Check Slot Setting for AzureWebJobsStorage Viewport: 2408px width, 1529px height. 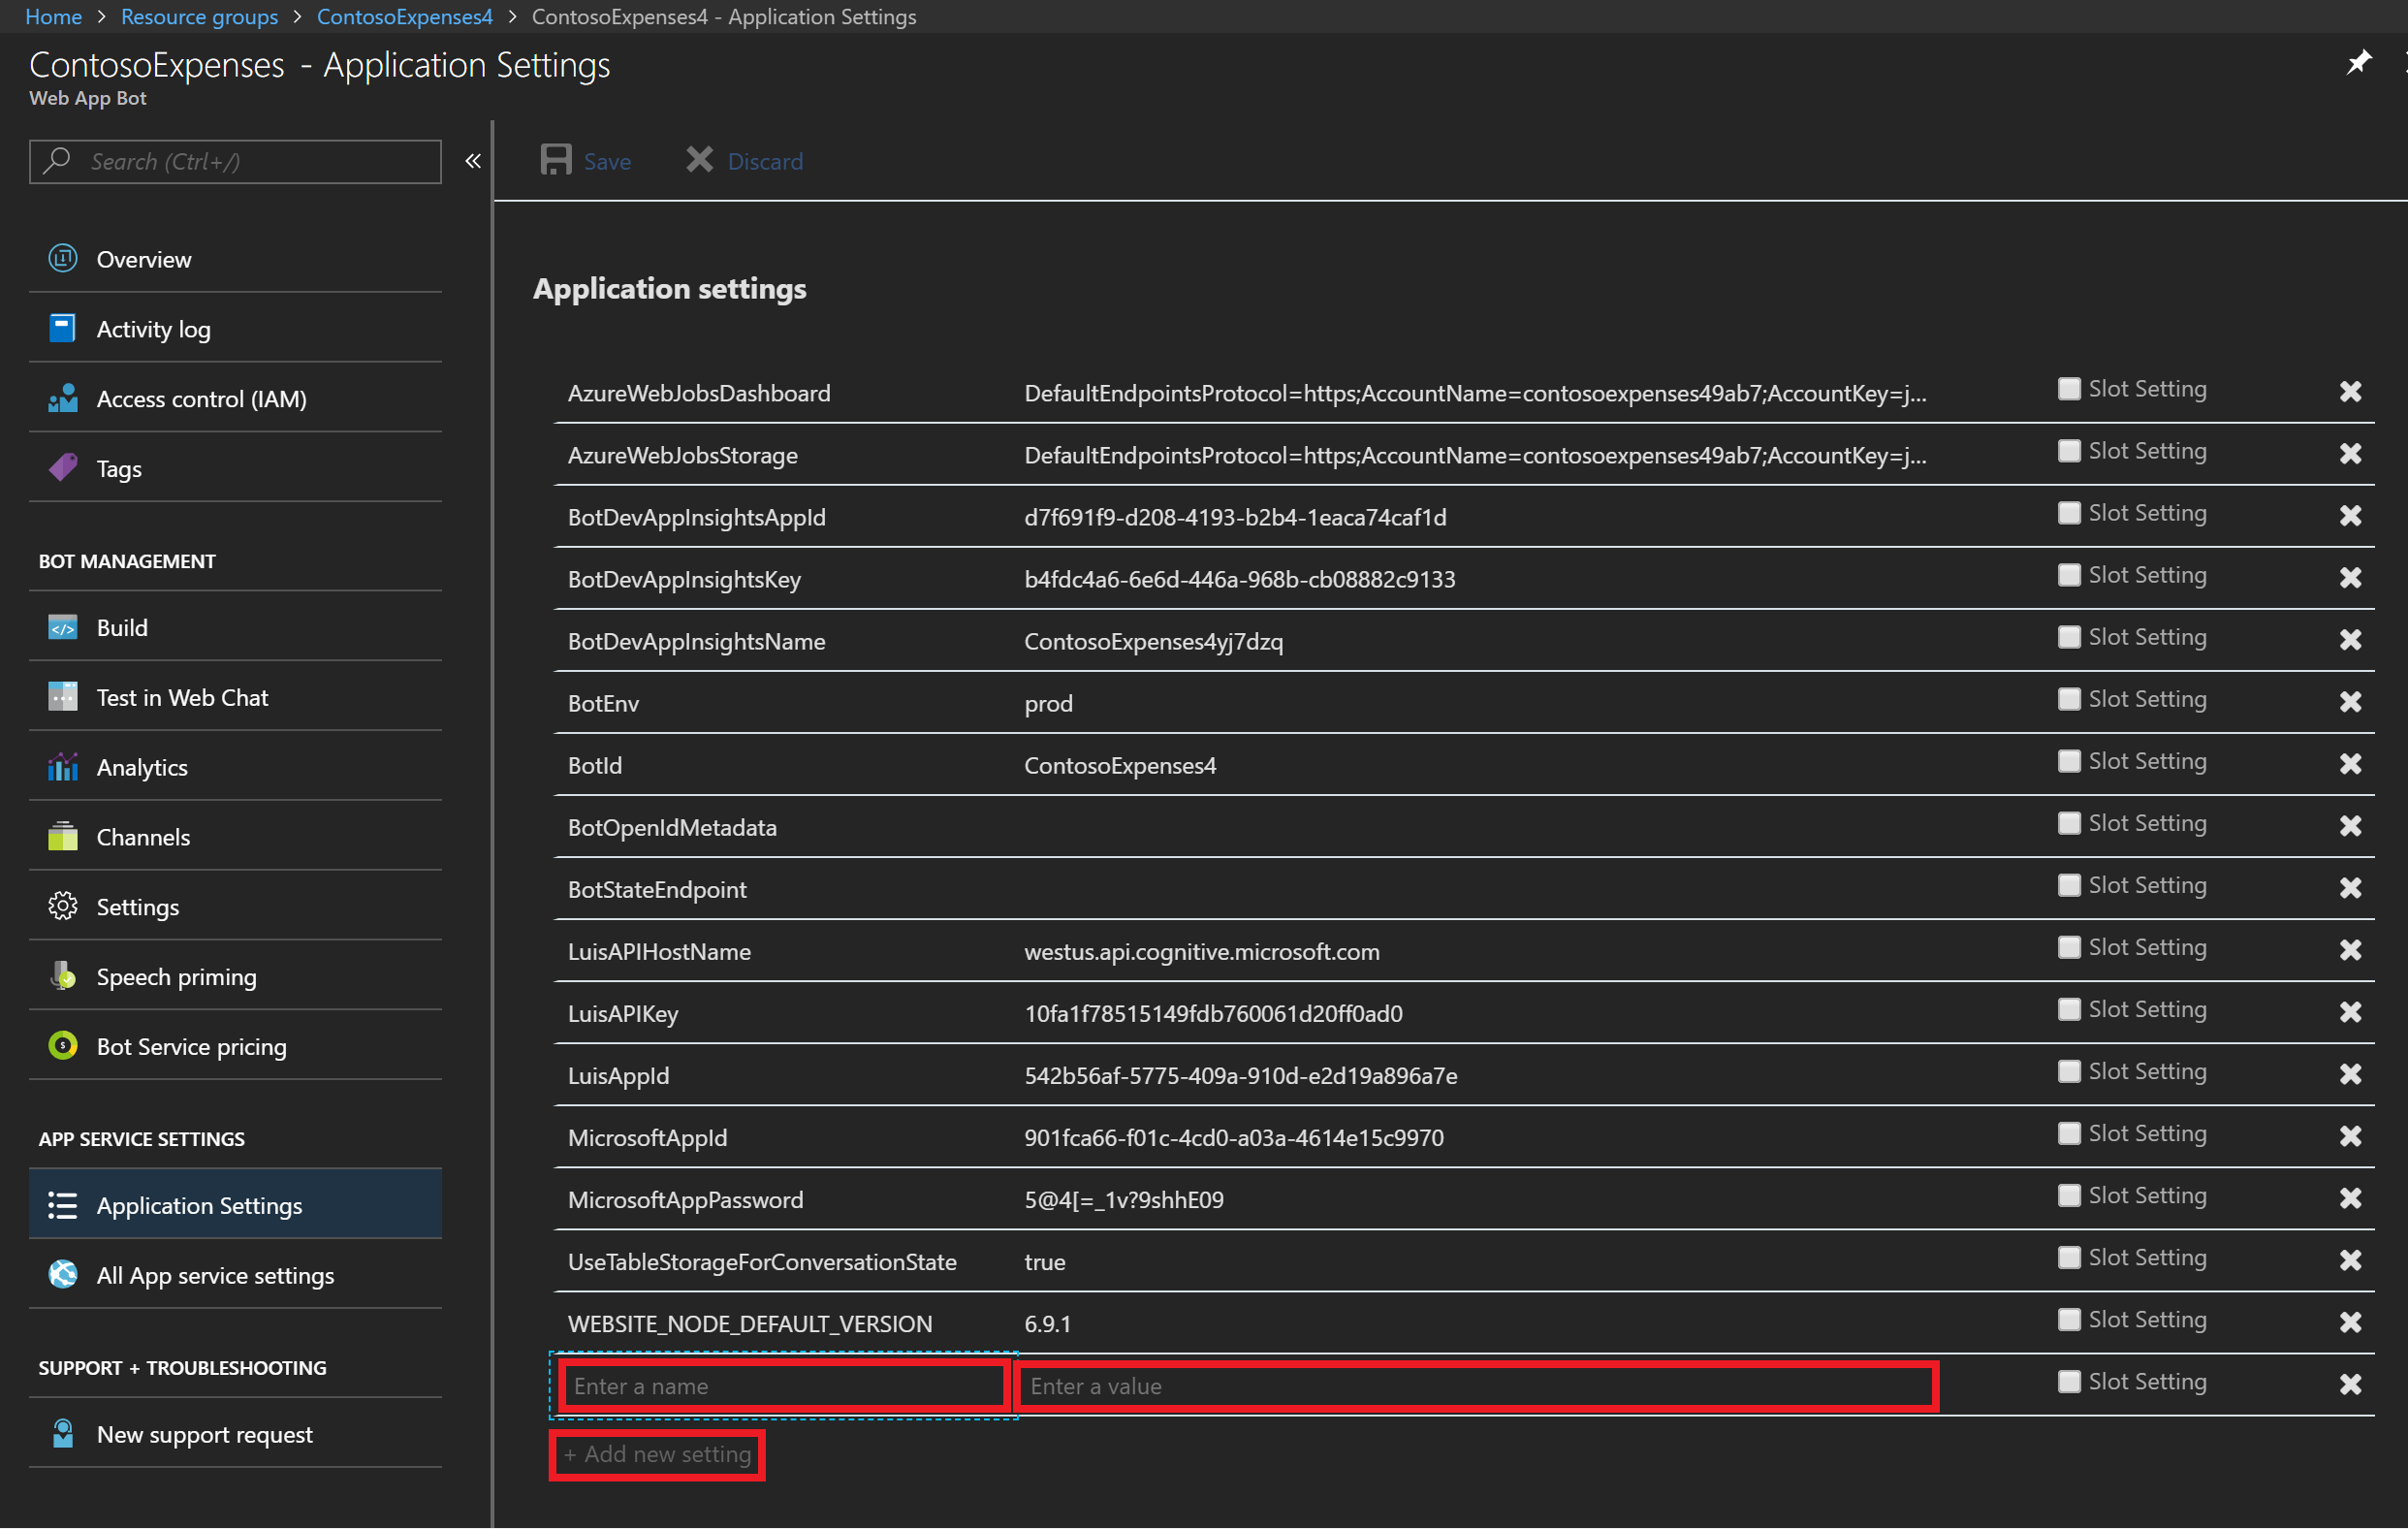pyautogui.click(x=2069, y=451)
